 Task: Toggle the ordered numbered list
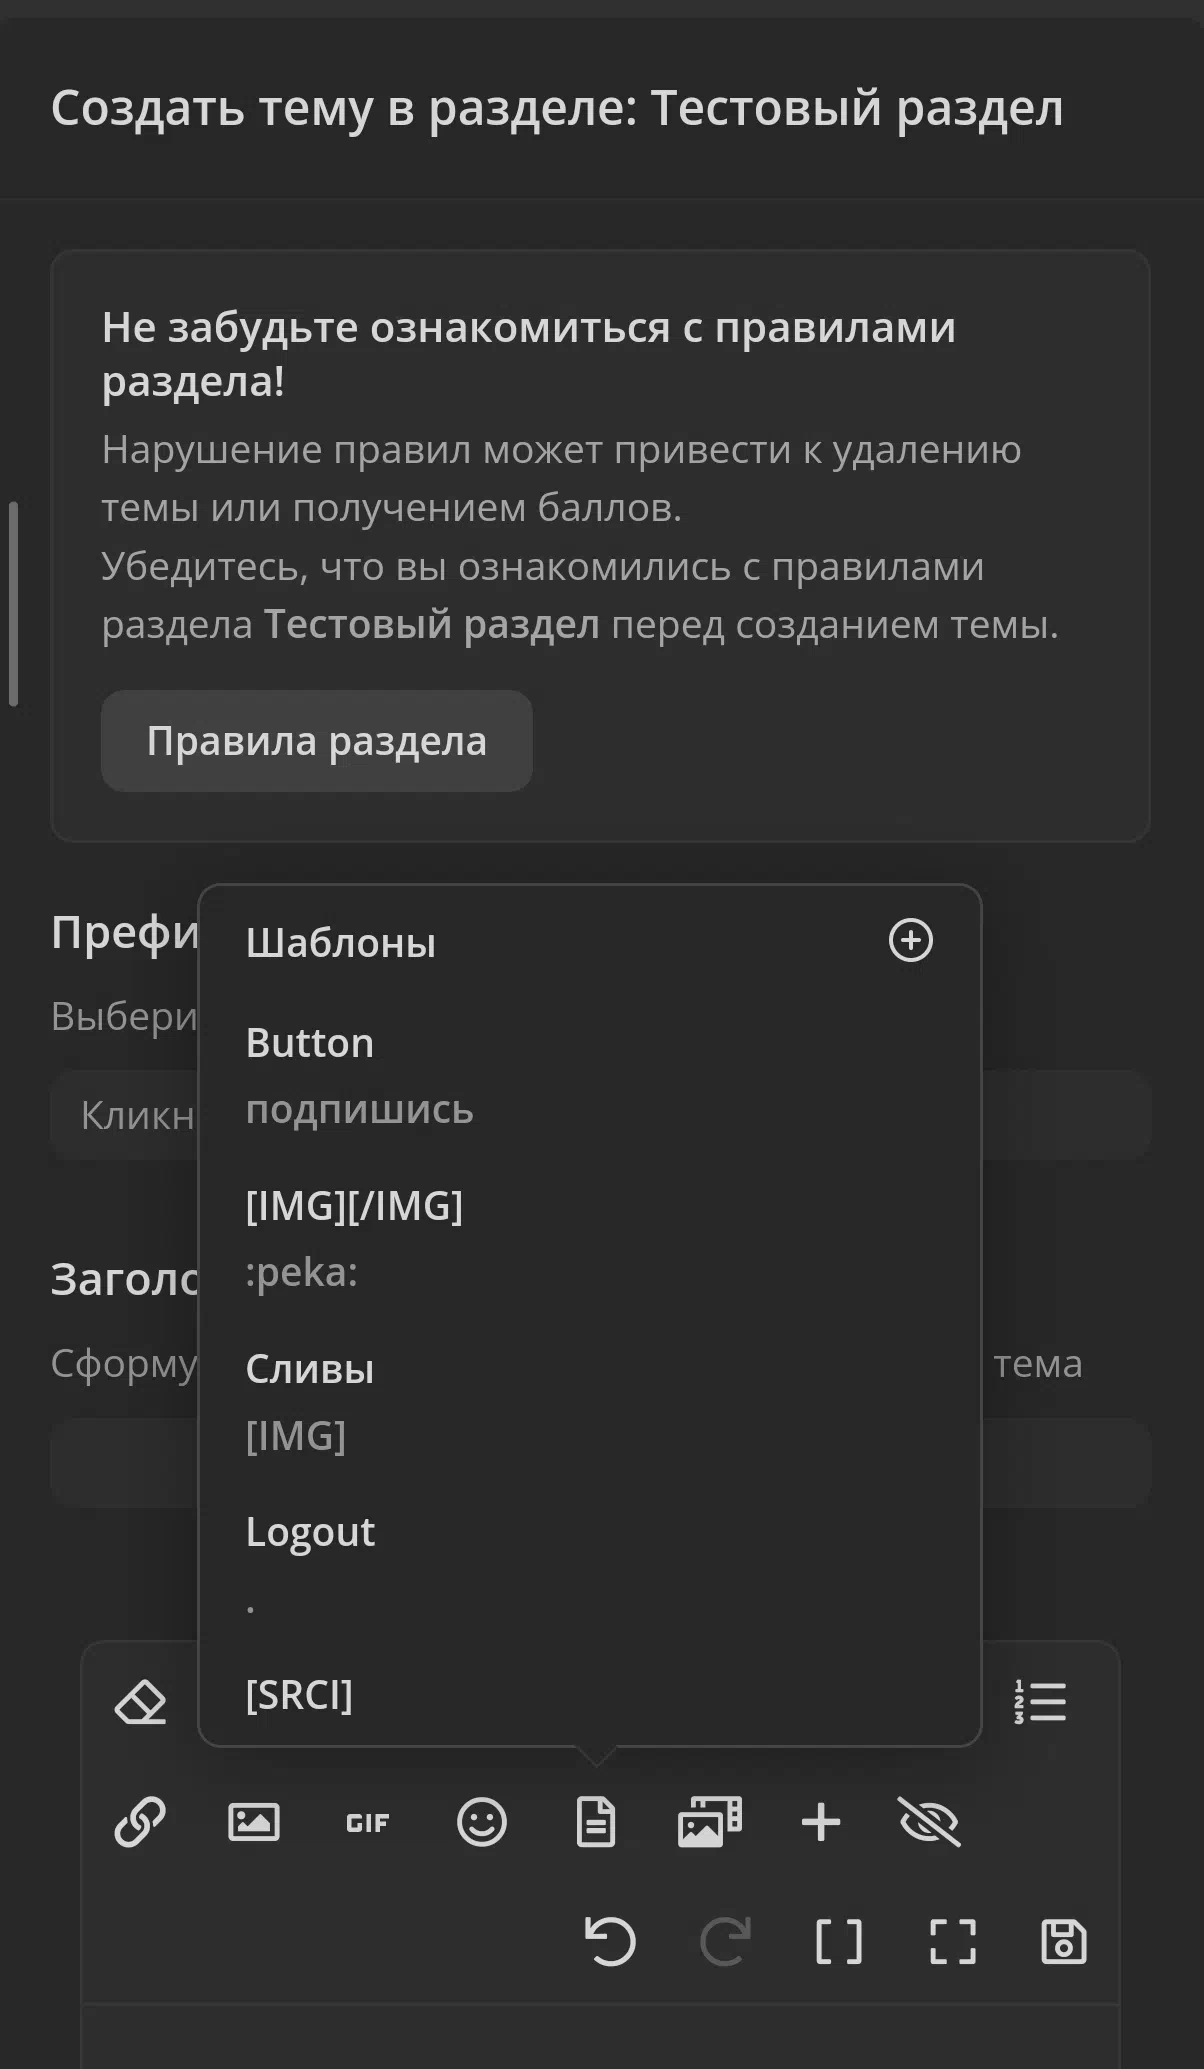coord(1040,1702)
